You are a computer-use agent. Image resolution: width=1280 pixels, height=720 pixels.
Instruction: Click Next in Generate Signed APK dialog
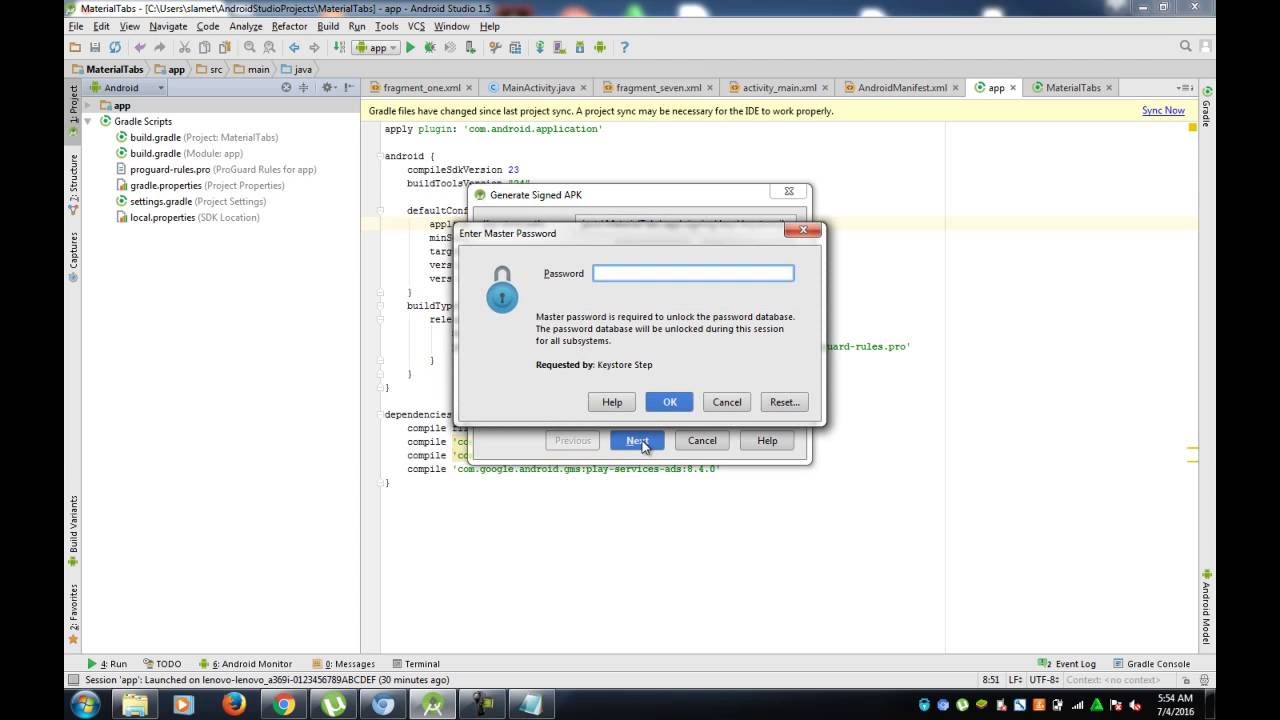tap(637, 440)
